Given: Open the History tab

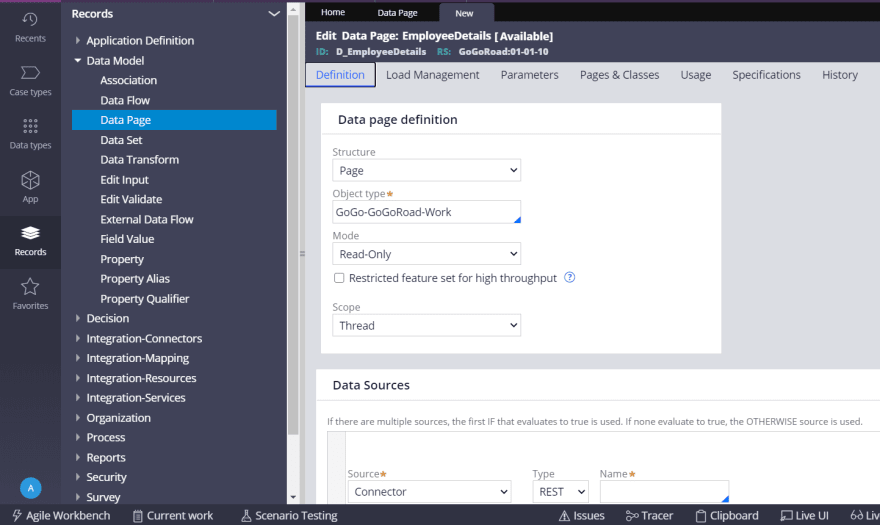Looking at the screenshot, I should (x=840, y=75).
